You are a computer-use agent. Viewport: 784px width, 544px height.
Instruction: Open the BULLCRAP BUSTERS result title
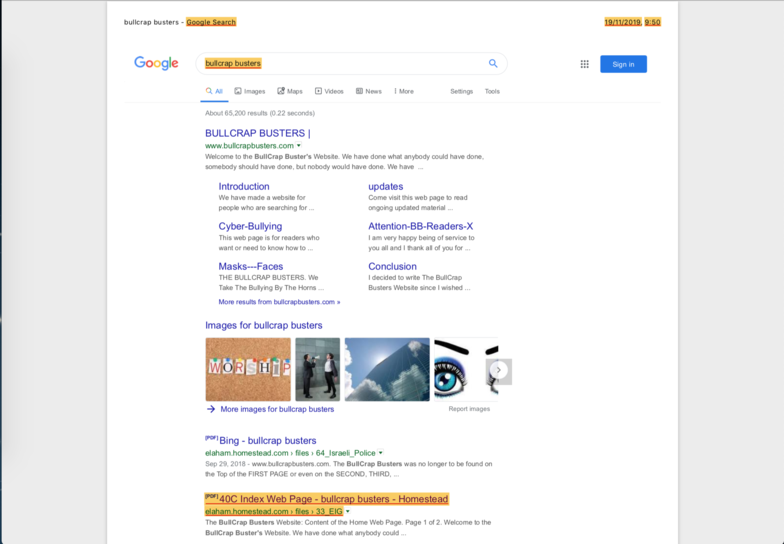tap(258, 133)
